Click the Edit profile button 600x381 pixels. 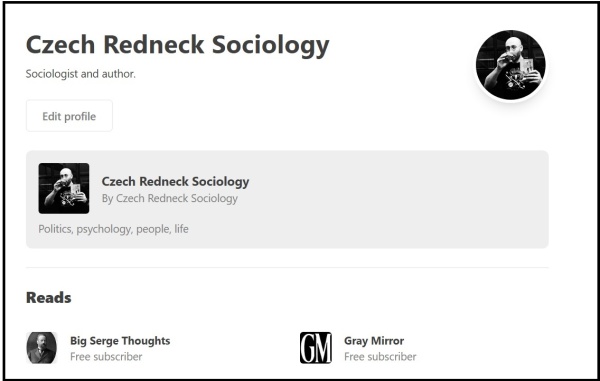[69, 116]
